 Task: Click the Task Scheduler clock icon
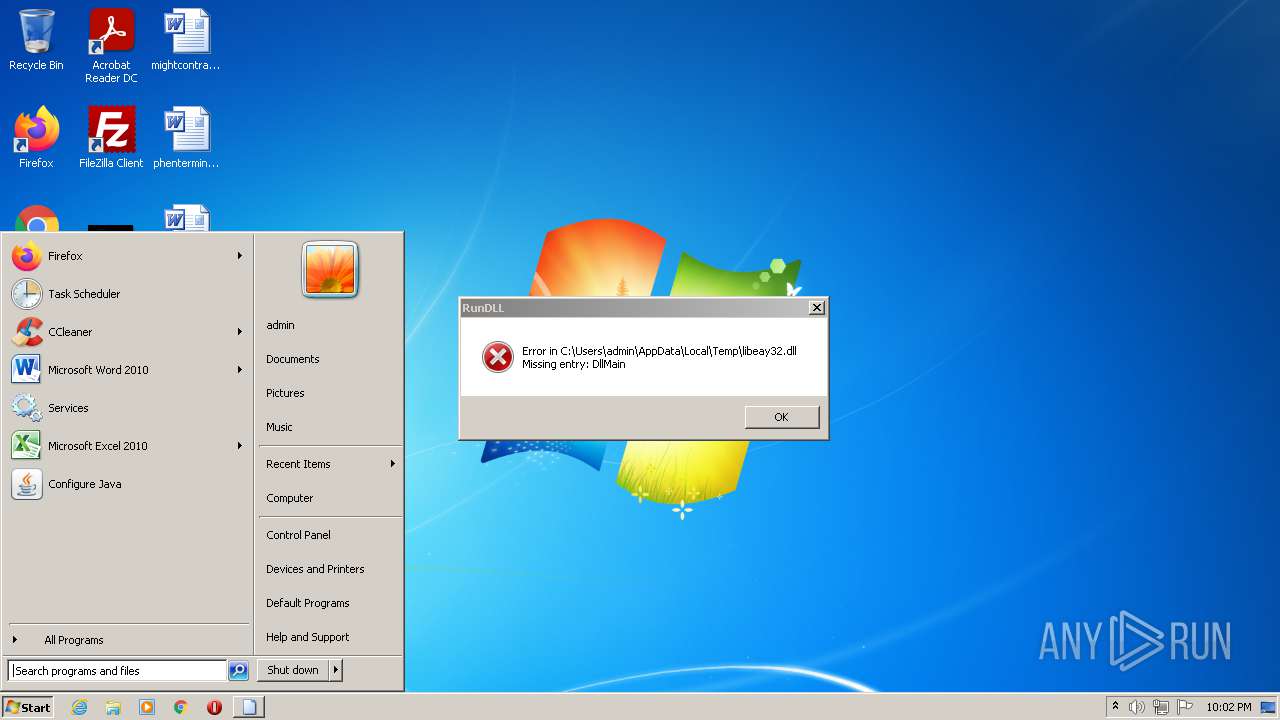tap(27, 294)
